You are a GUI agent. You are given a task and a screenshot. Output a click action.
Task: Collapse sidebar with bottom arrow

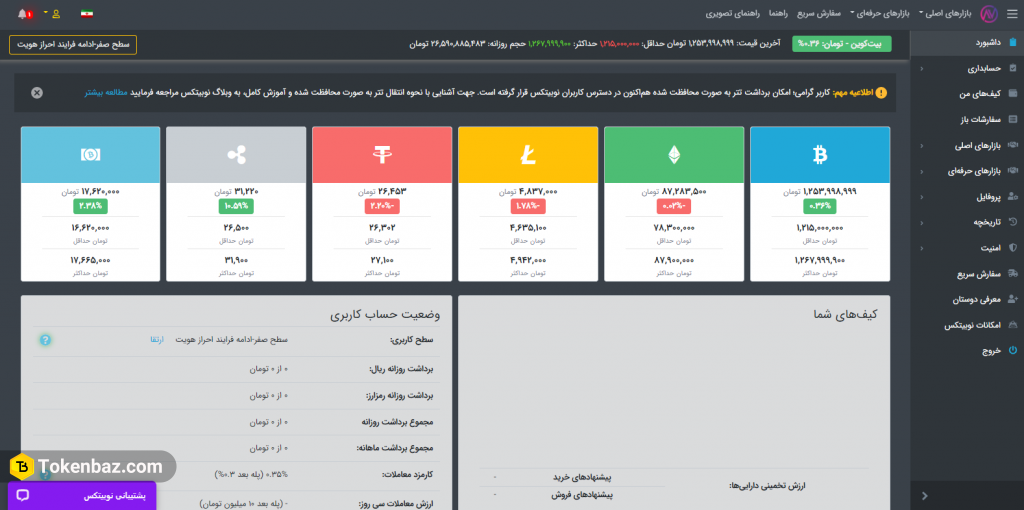[x=924, y=496]
